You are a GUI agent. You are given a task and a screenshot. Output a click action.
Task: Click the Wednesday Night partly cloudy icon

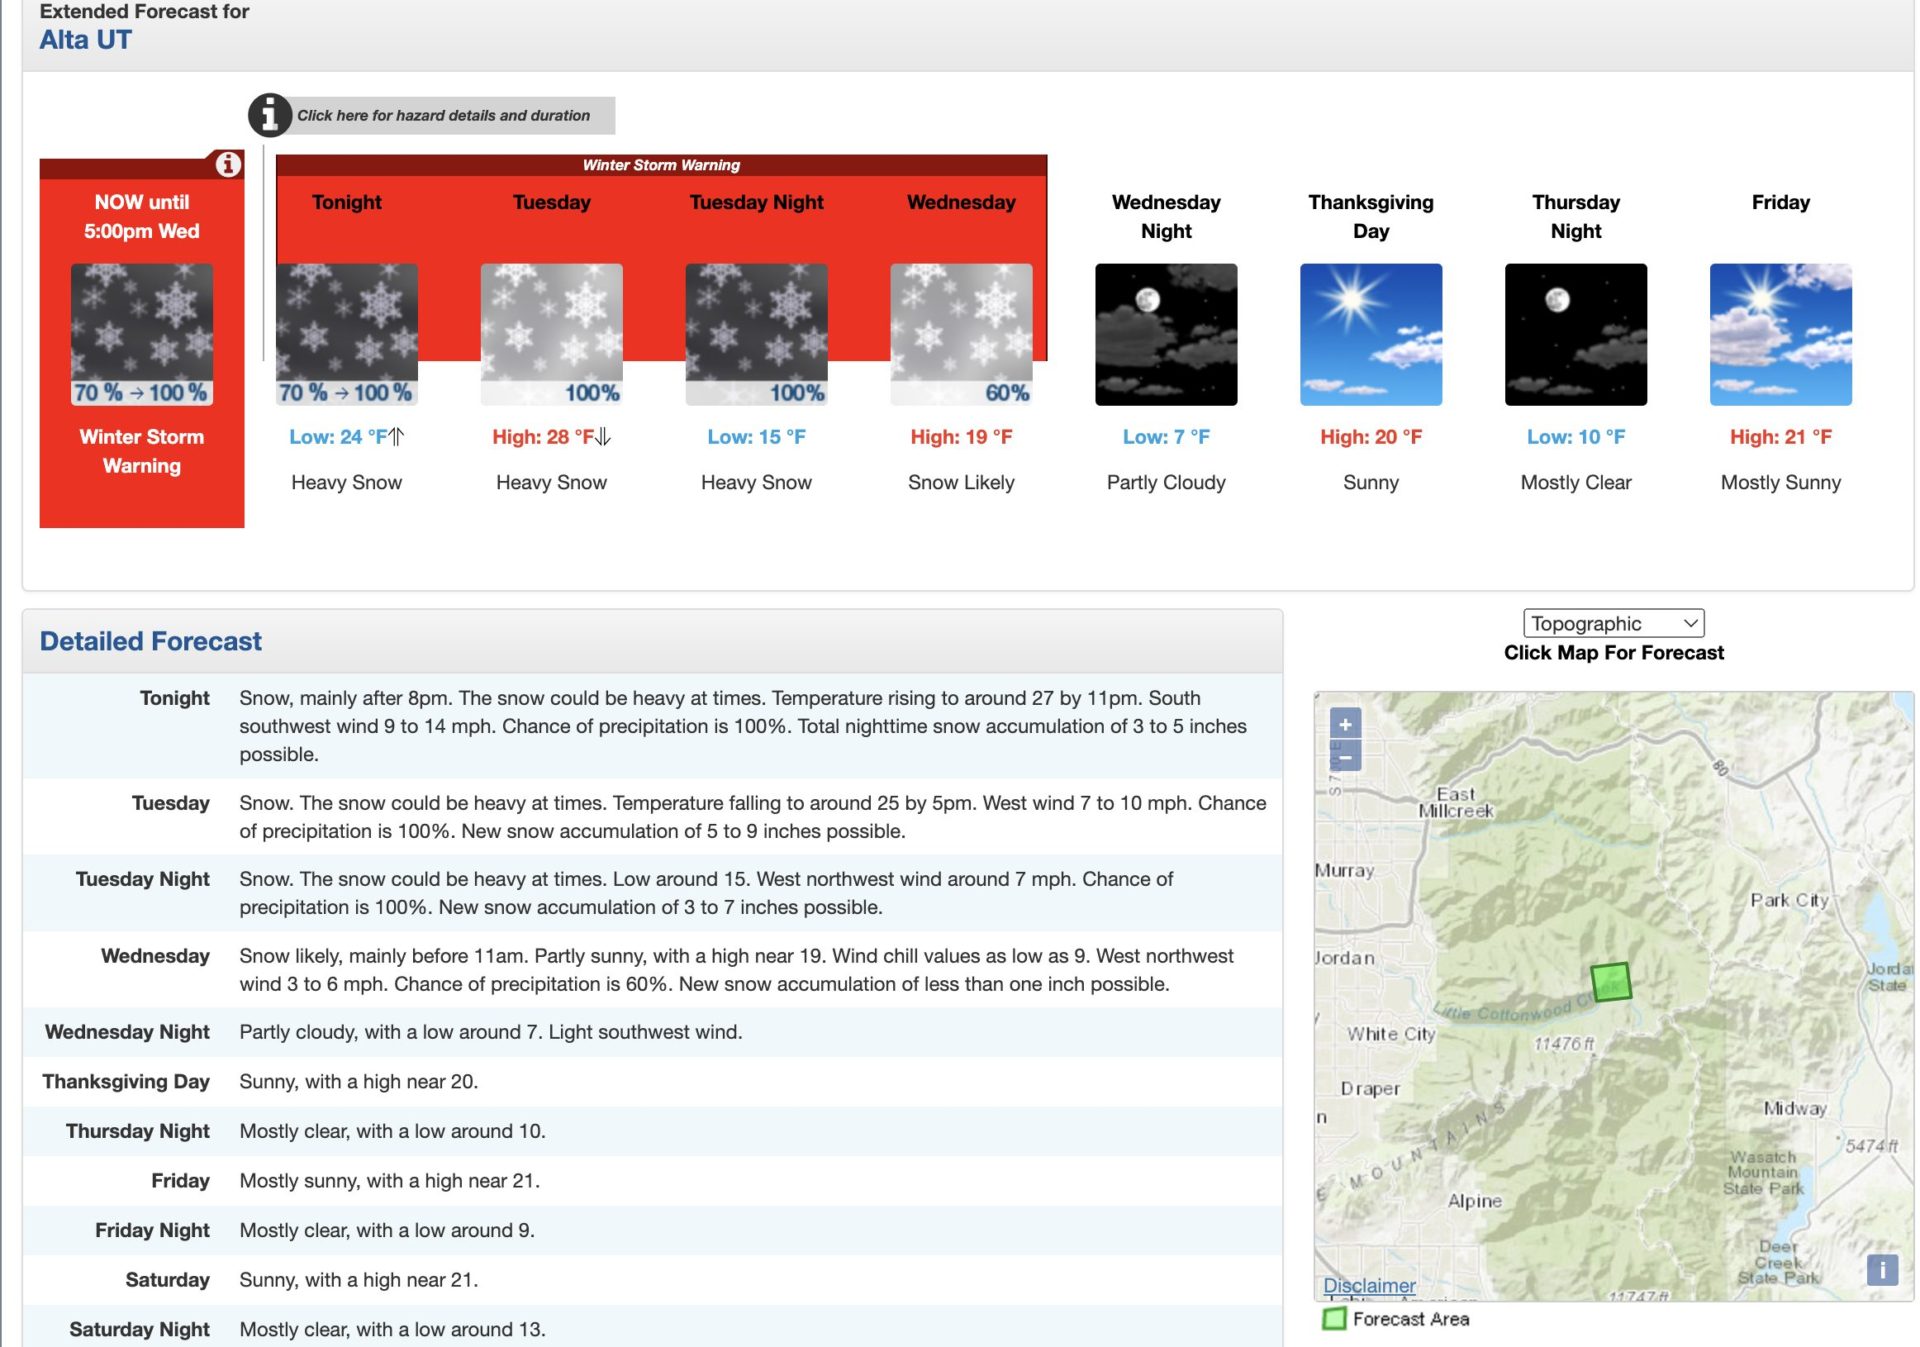[x=1166, y=334]
